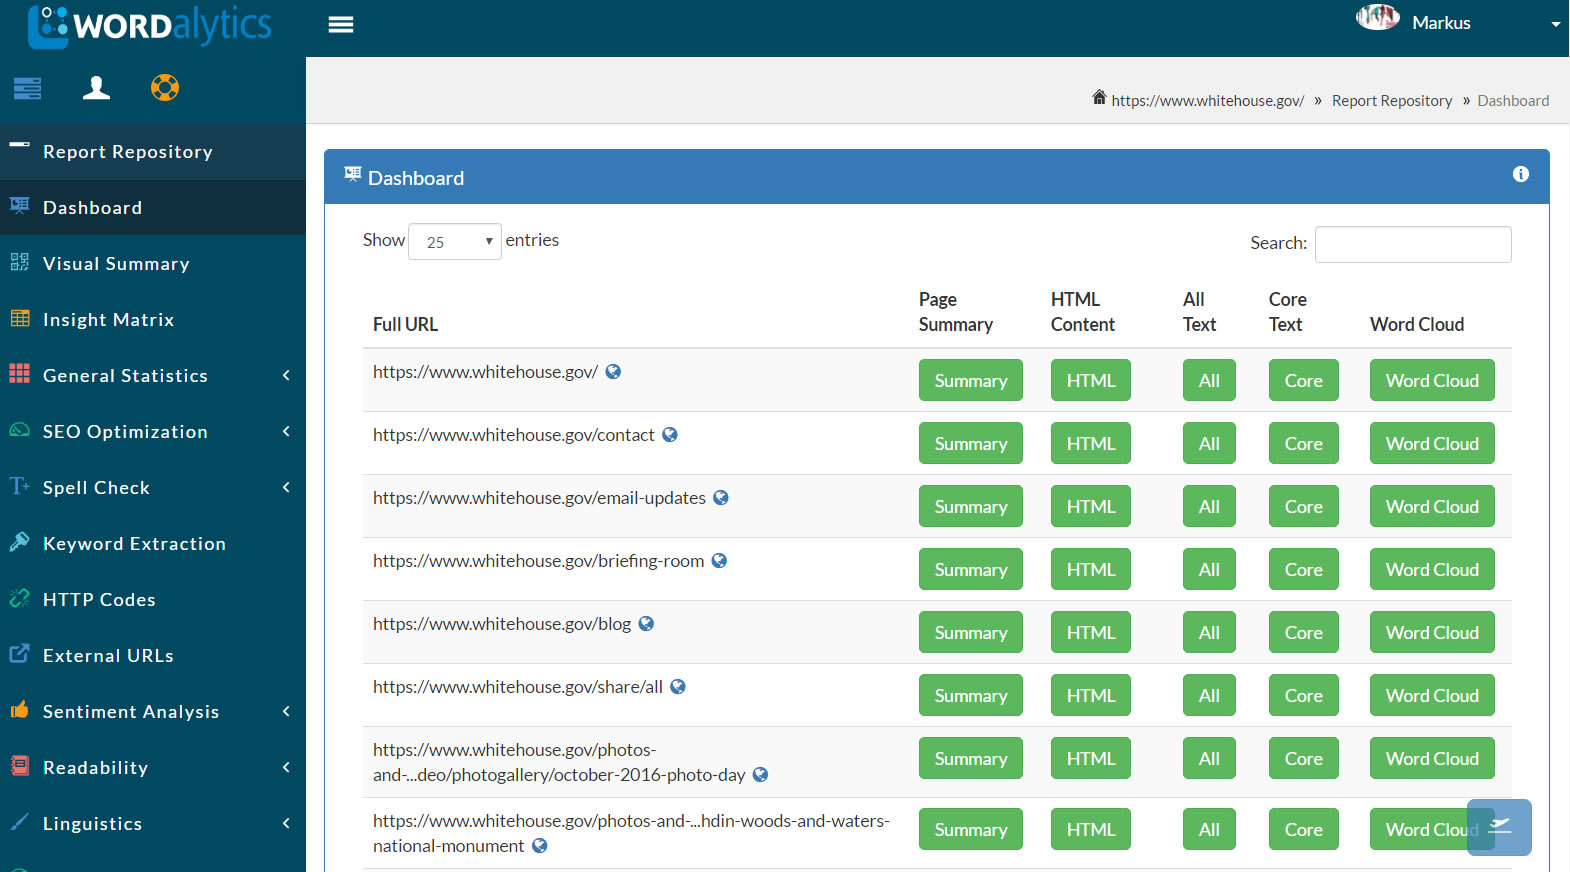Open globe icon beside share/all URL

point(678,686)
